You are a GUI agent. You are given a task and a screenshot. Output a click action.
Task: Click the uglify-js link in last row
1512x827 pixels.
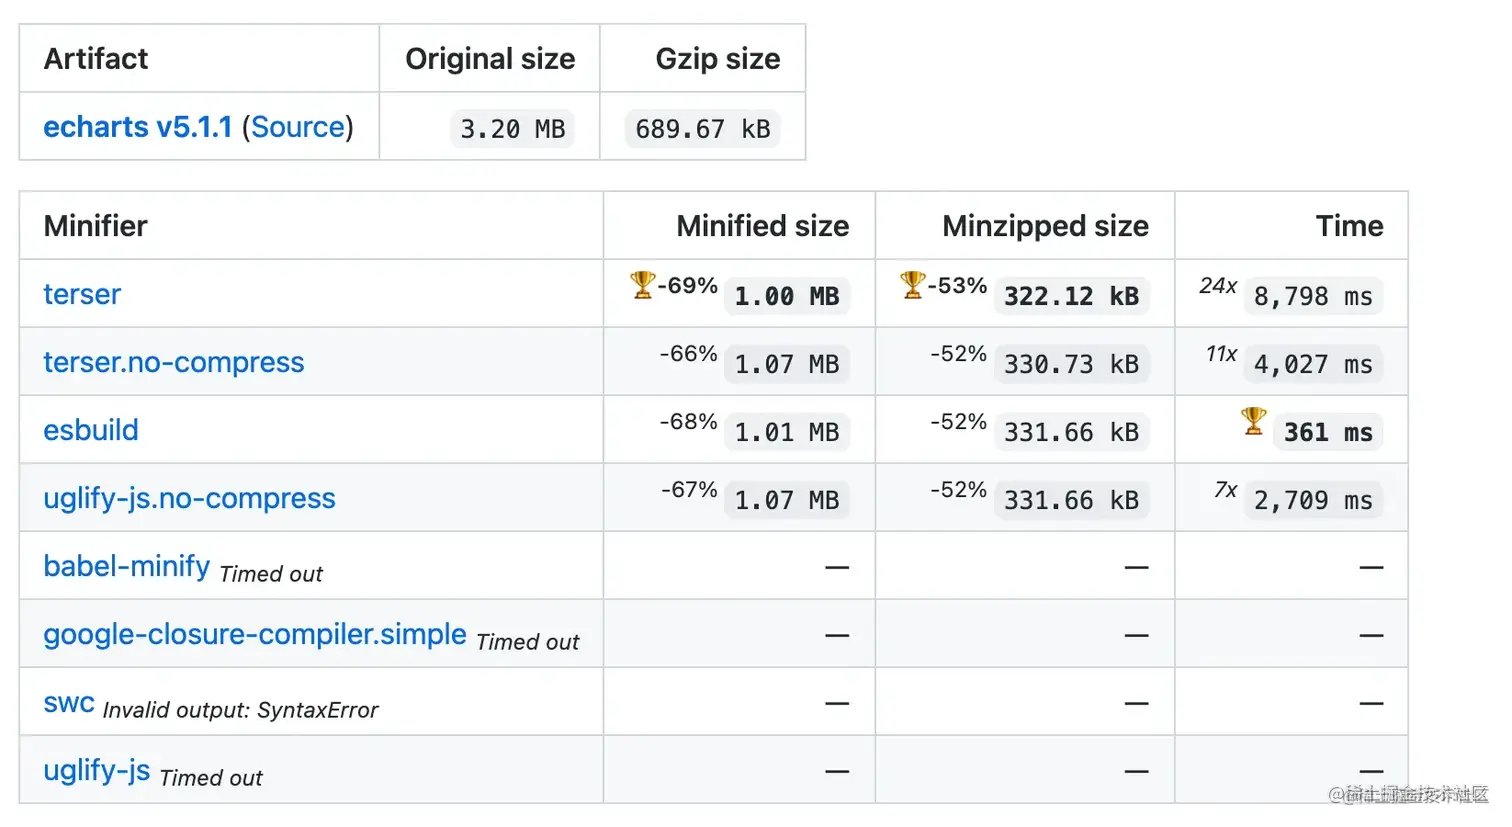pos(96,770)
